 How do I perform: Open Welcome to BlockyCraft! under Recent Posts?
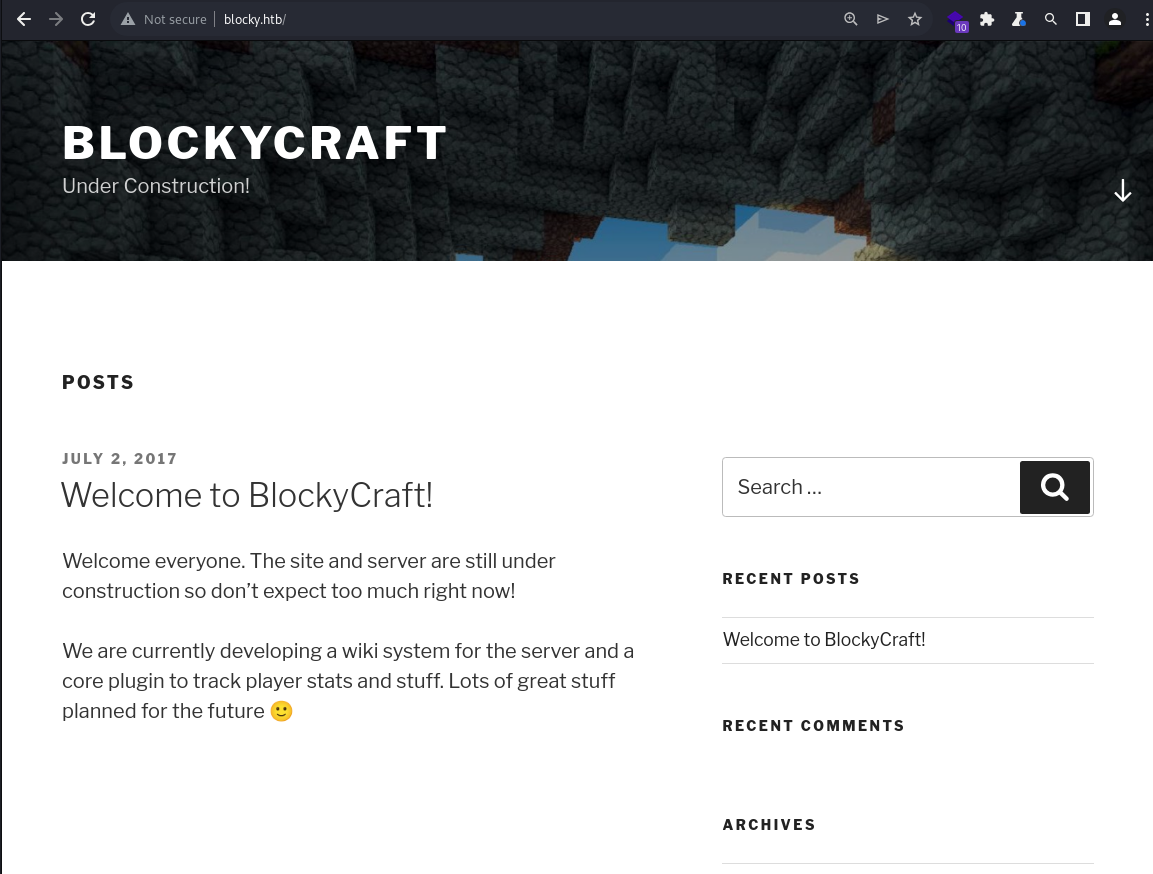tap(824, 640)
